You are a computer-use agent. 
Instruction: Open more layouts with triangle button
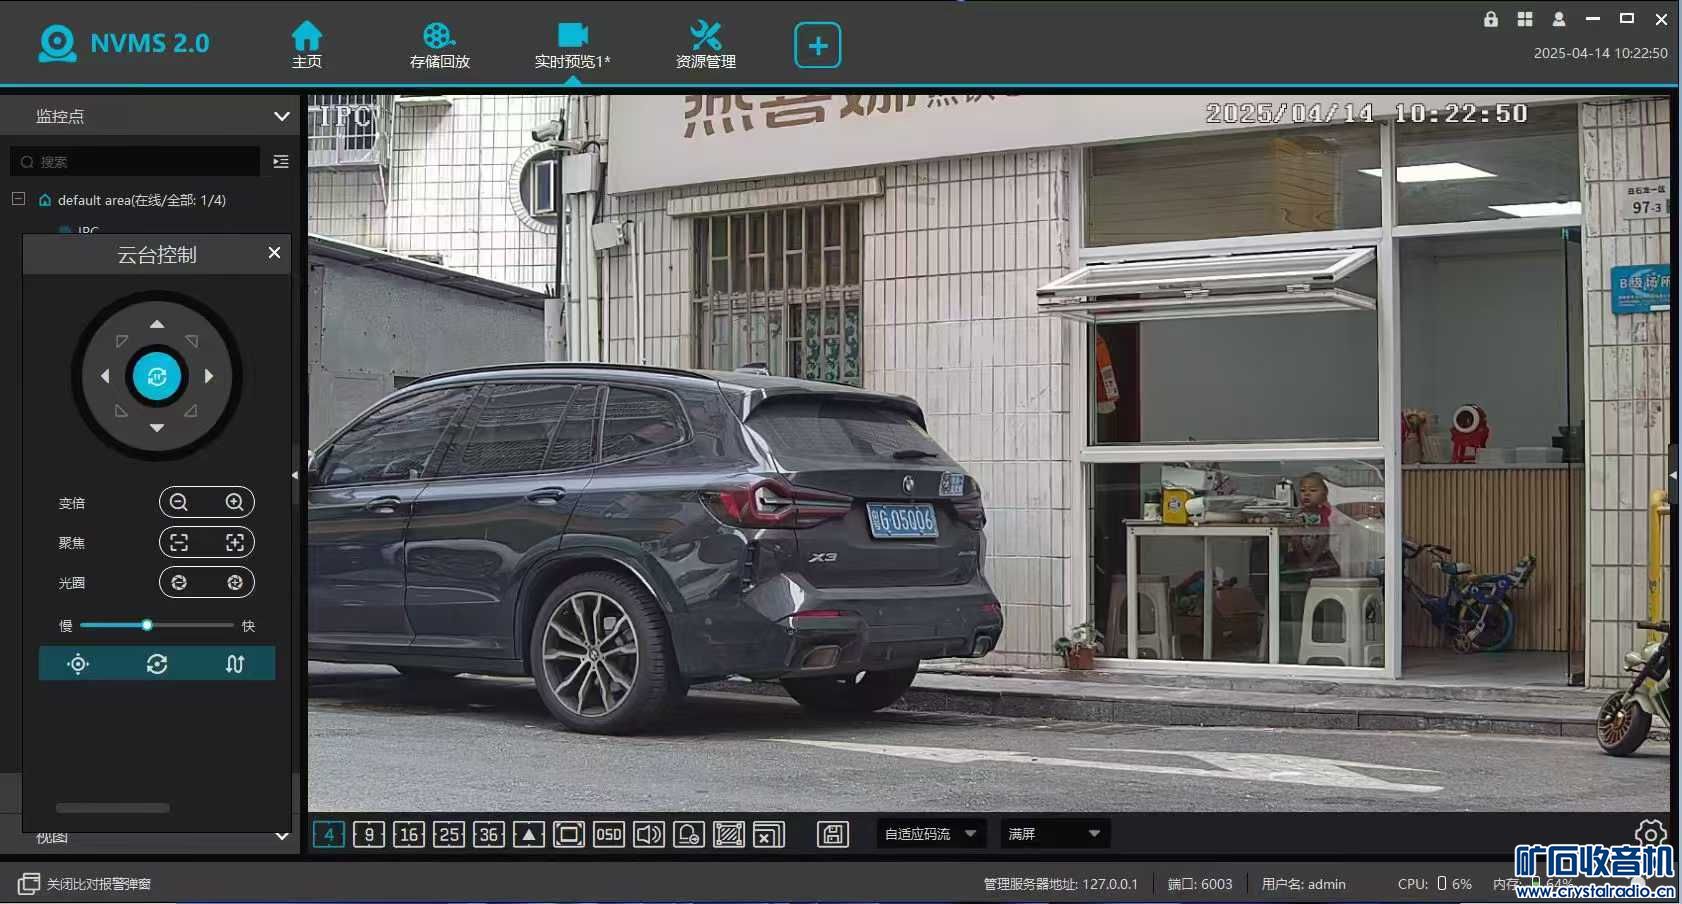529,834
